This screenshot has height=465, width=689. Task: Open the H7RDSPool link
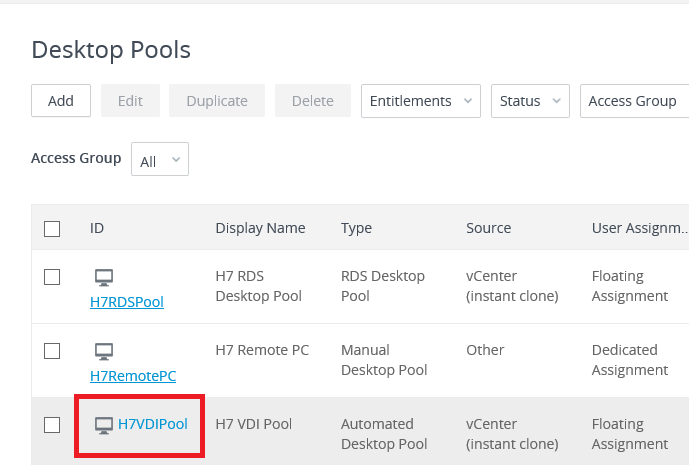coord(127,302)
